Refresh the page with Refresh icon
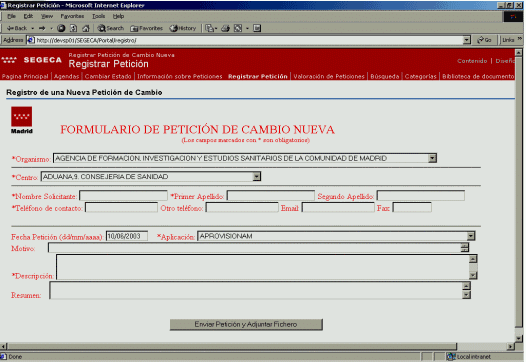Screen dimensions: 526x362 click(x=73, y=28)
